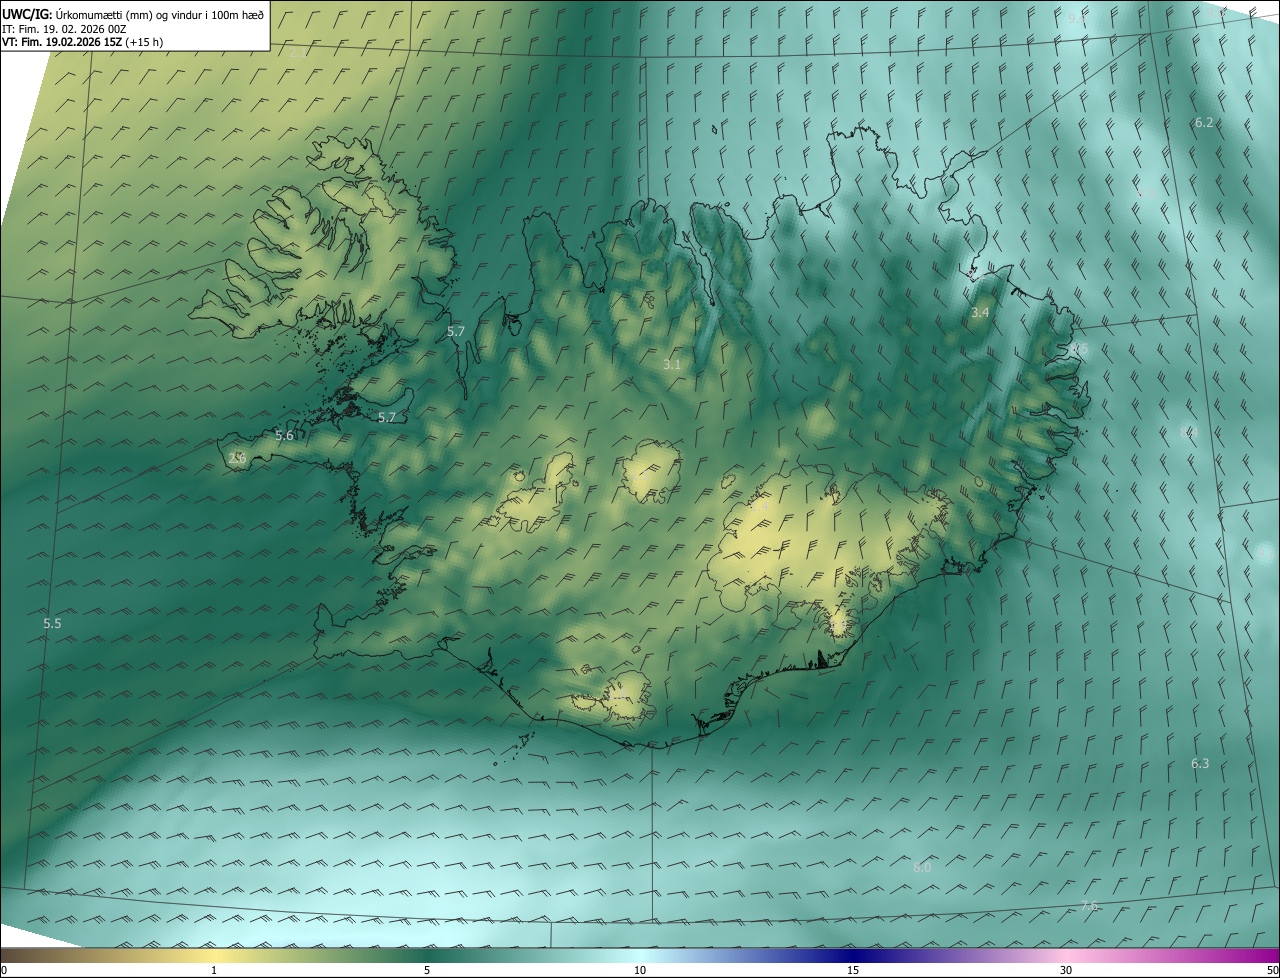Click the colorbar tick label 1
The image size is (1280, 978).
214,971
